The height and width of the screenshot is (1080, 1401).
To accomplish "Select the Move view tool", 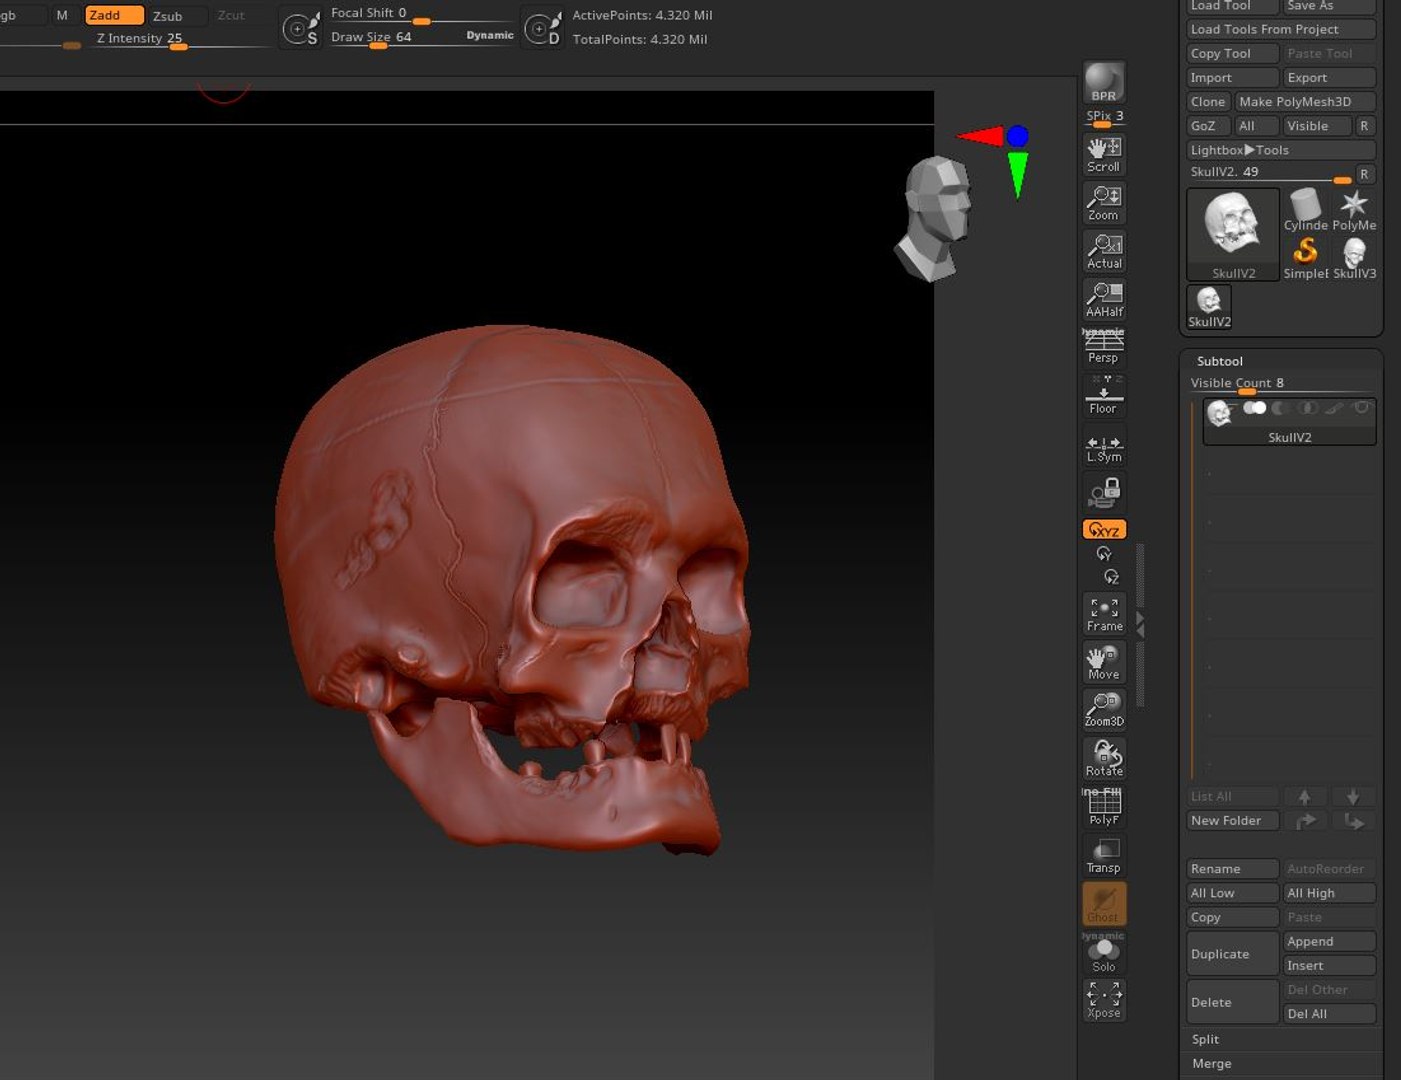I will pyautogui.click(x=1104, y=662).
